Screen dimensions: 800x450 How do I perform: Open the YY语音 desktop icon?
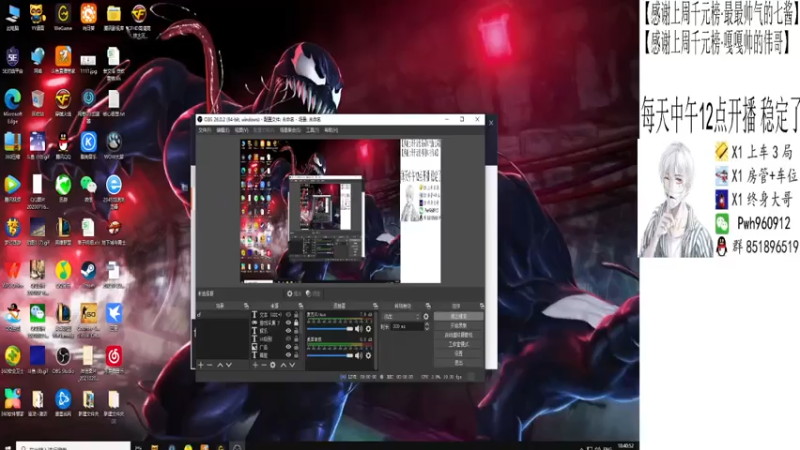pyautogui.click(x=37, y=17)
